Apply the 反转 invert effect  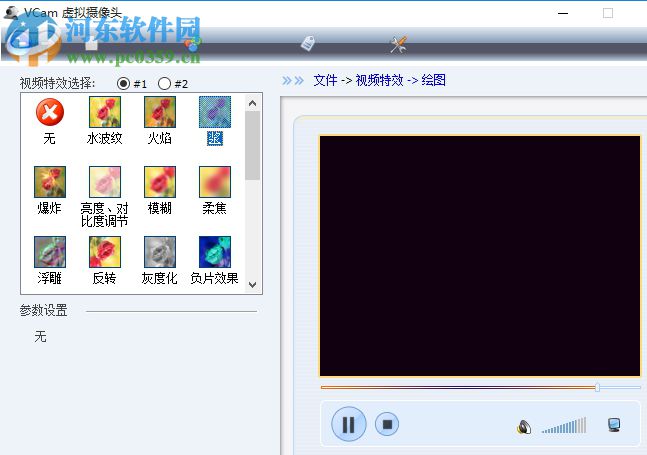coord(105,261)
